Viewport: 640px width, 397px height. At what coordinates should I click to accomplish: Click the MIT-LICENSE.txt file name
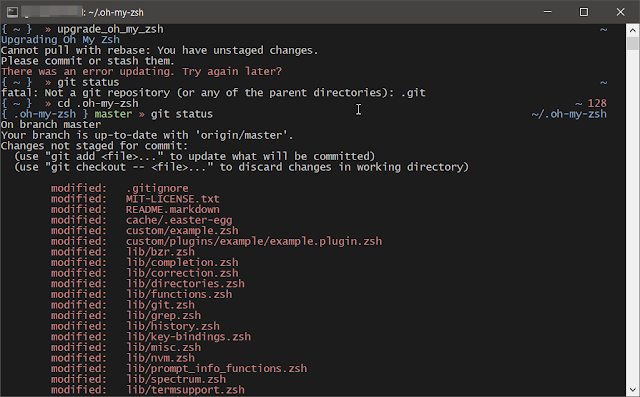click(x=173, y=199)
